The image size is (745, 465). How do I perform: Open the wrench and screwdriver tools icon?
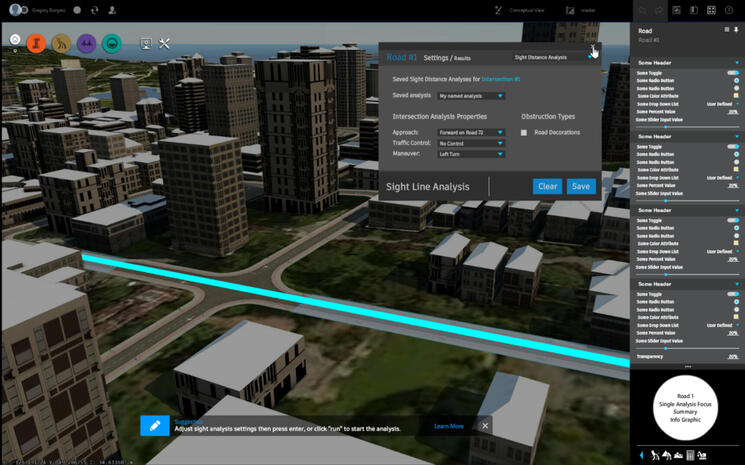[165, 43]
